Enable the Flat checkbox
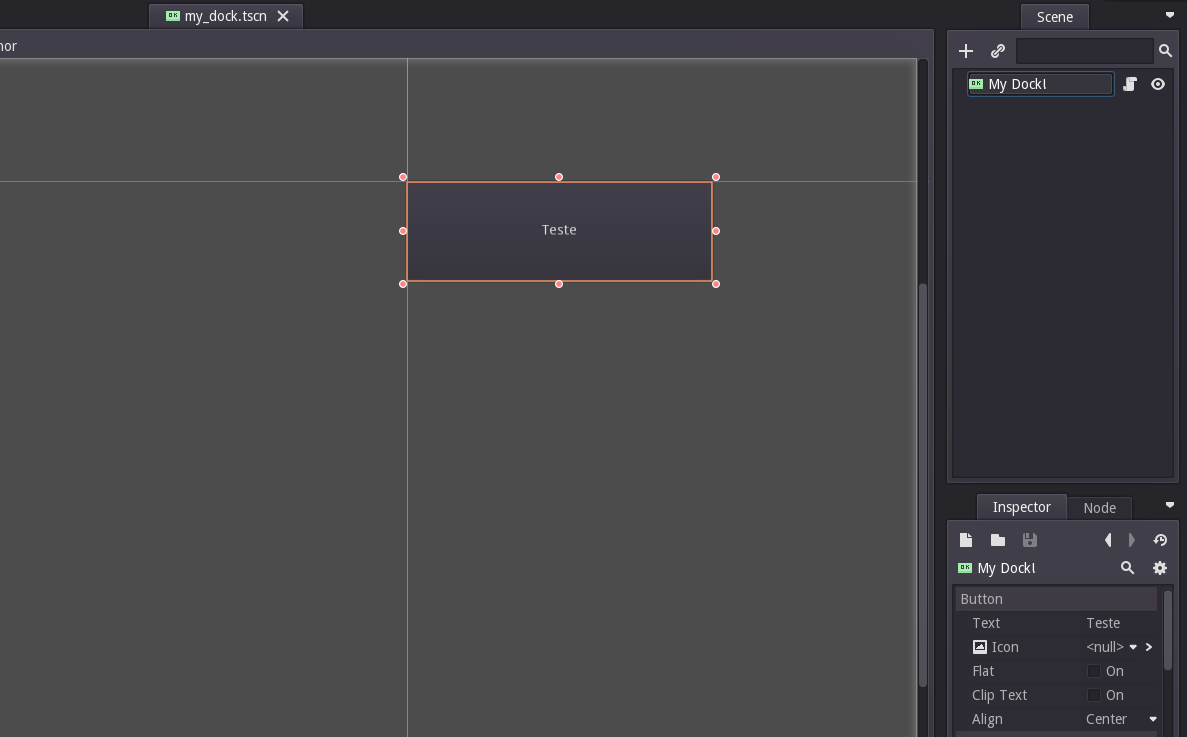 tap(1094, 671)
